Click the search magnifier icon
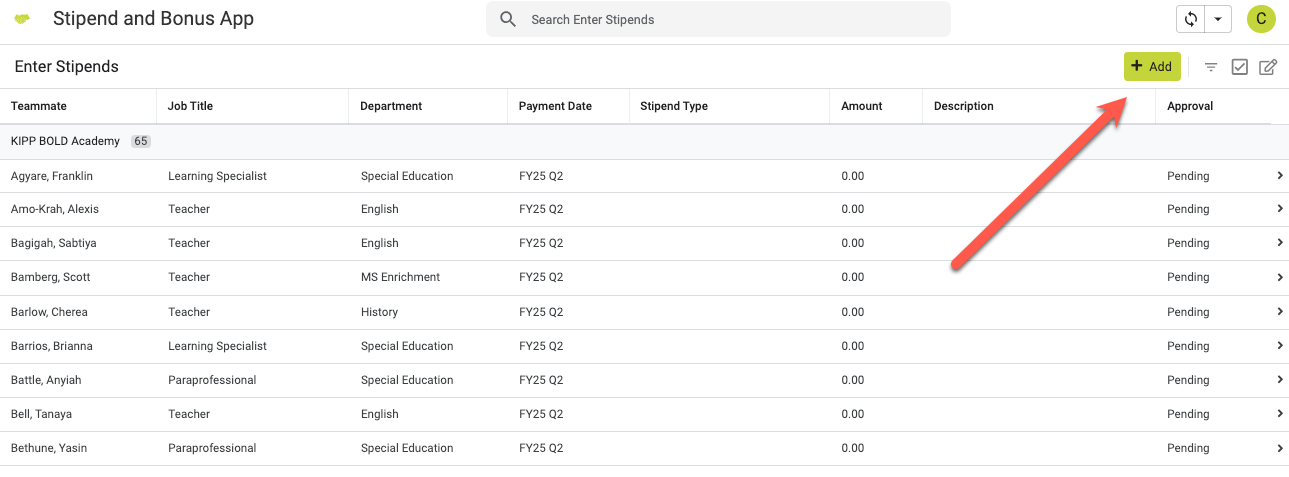Image resolution: width=1289 pixels, height=477 pixels. tap(508, 19)
